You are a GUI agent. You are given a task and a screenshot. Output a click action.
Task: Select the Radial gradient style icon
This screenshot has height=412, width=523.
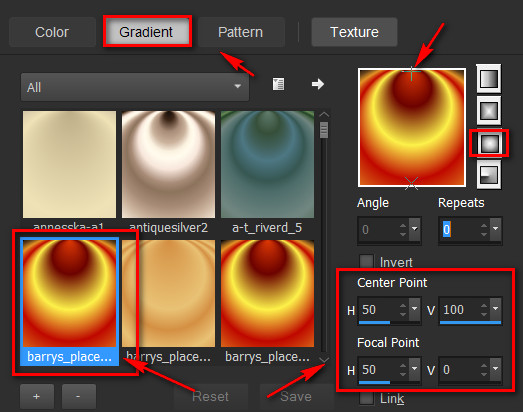(489, 175)
